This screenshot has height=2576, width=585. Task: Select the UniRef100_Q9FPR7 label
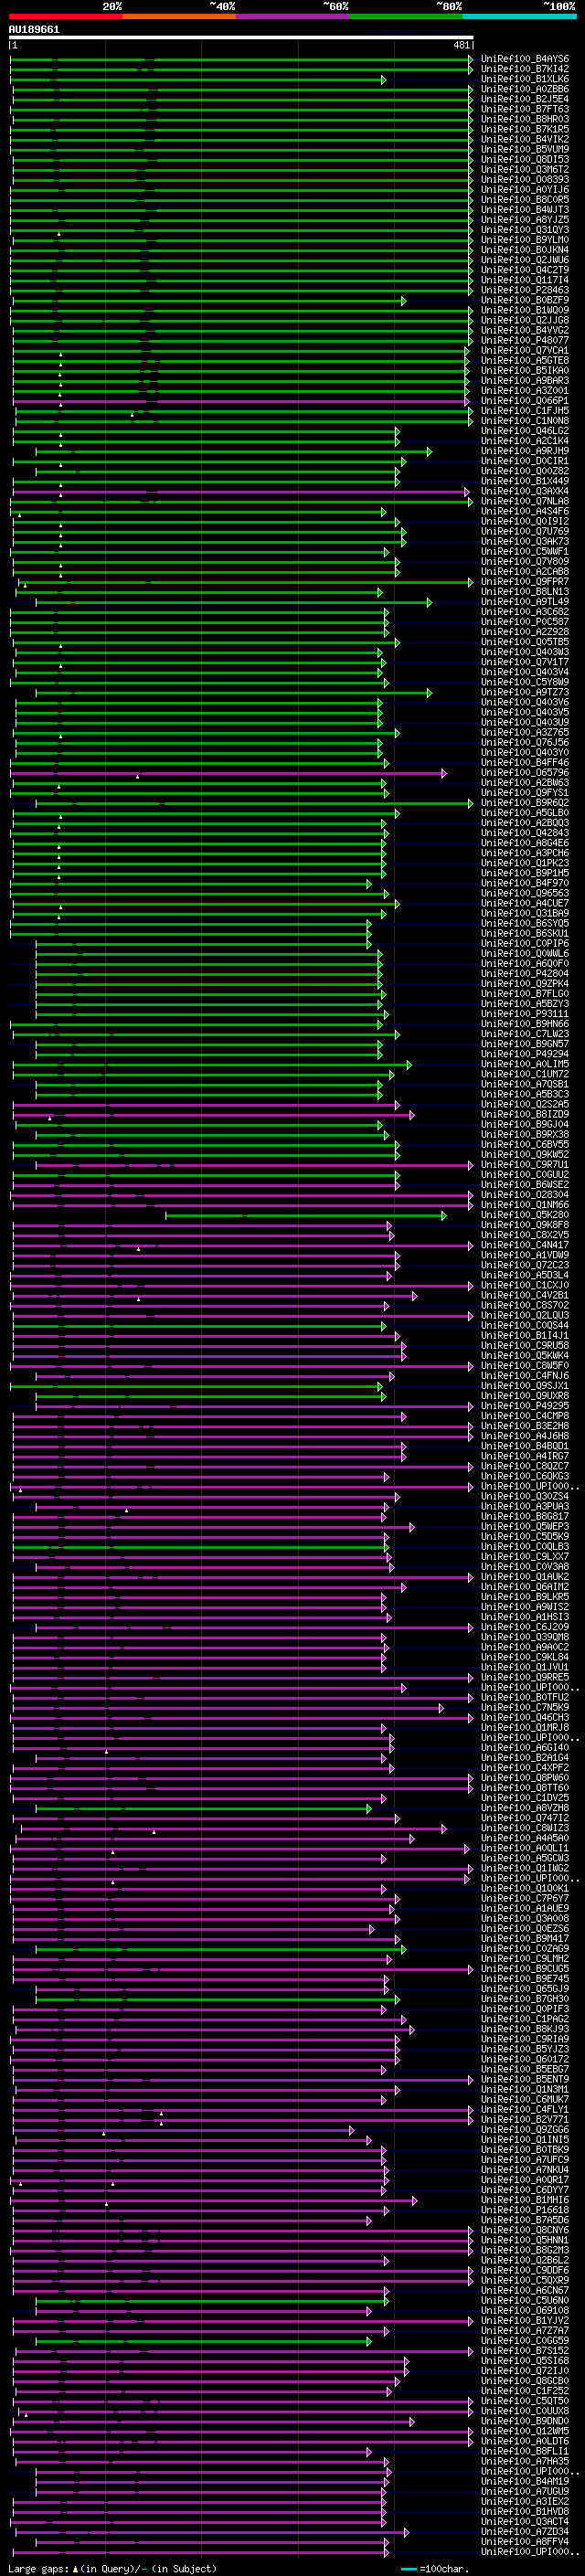(525, 582)
